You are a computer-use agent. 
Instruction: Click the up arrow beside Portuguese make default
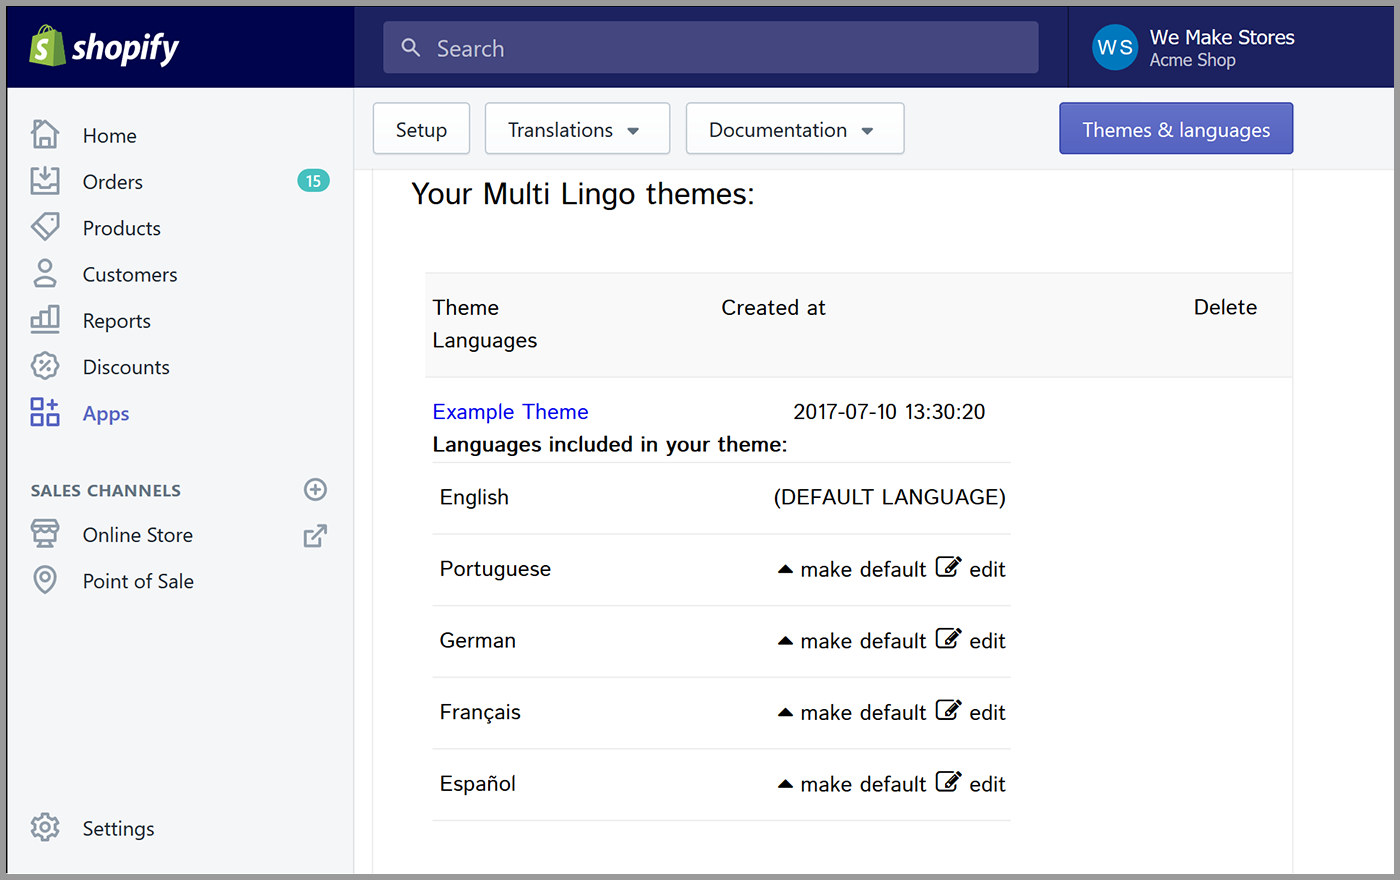pos(785,569)
